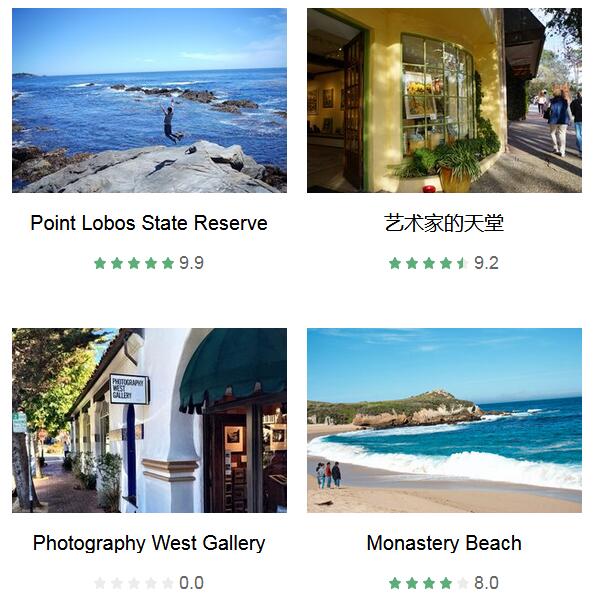Click last gray star under Photography West Gallery
595x604 pixels.
point(168,583)
